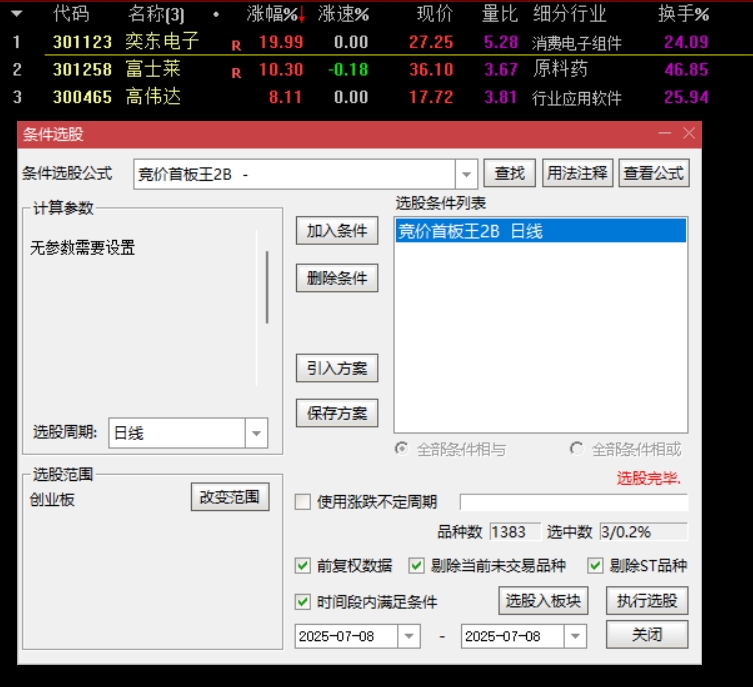
Task: Open the start date dropdown arrow
Action: pos(409,636)
